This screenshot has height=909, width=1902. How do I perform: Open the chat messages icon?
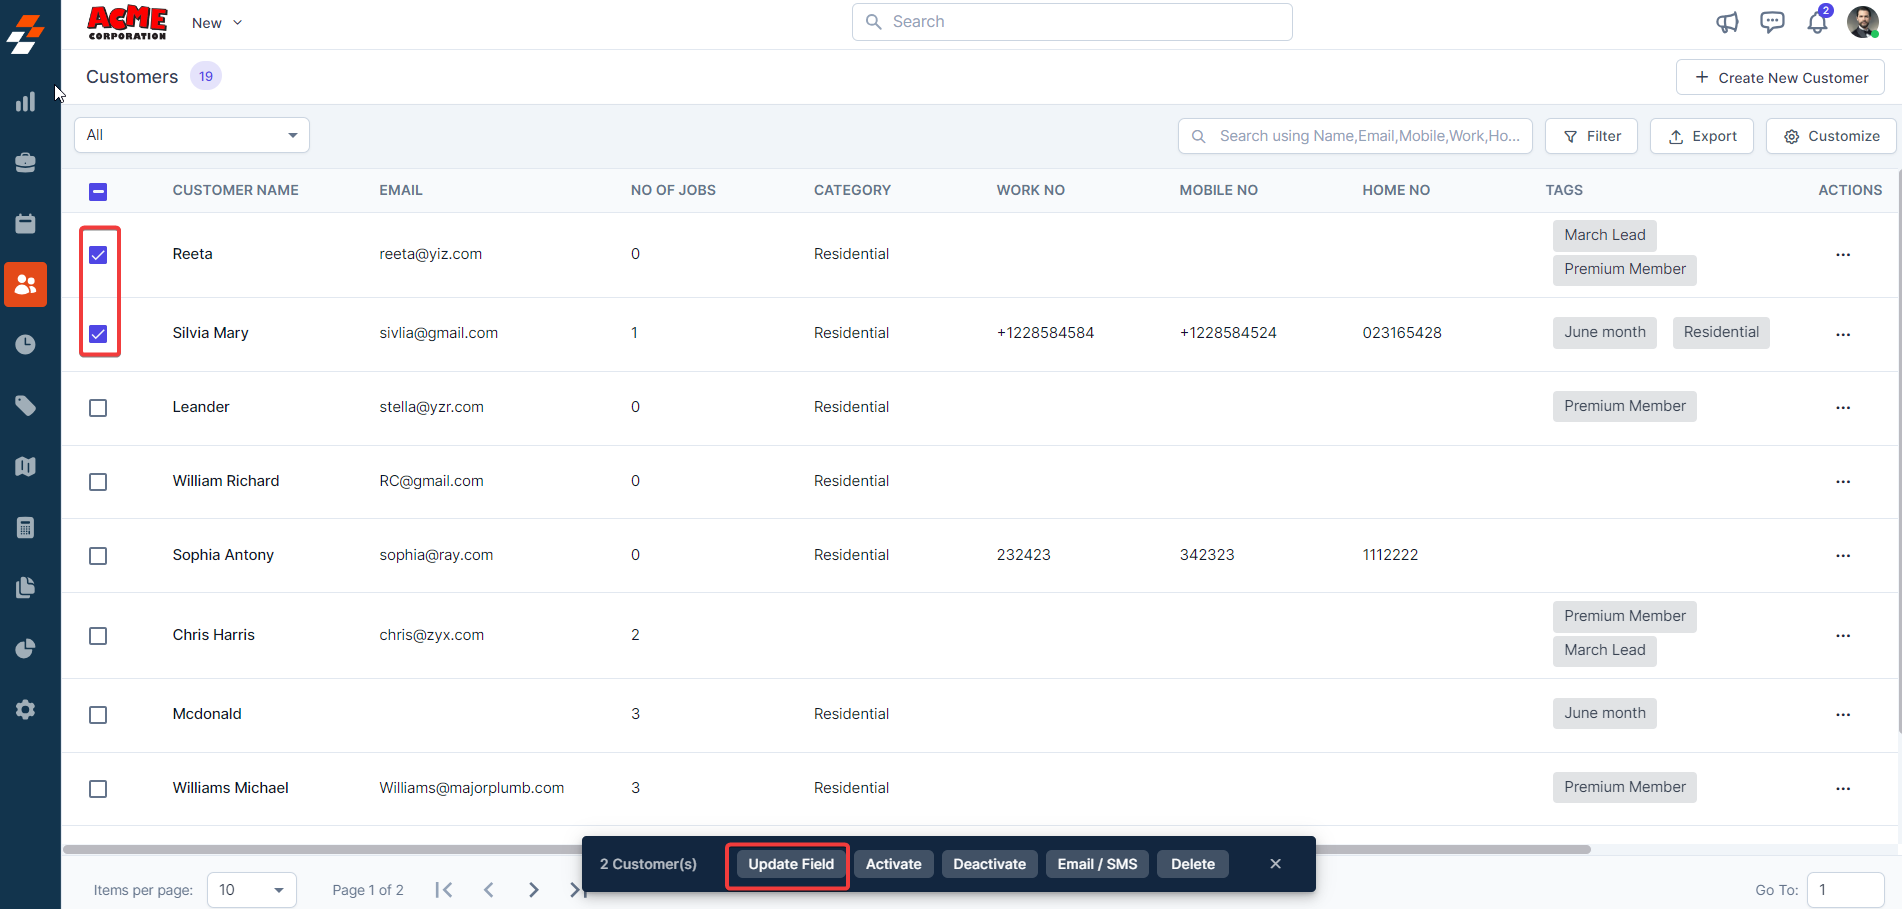pyautogui.click(x=1772, y=22)
